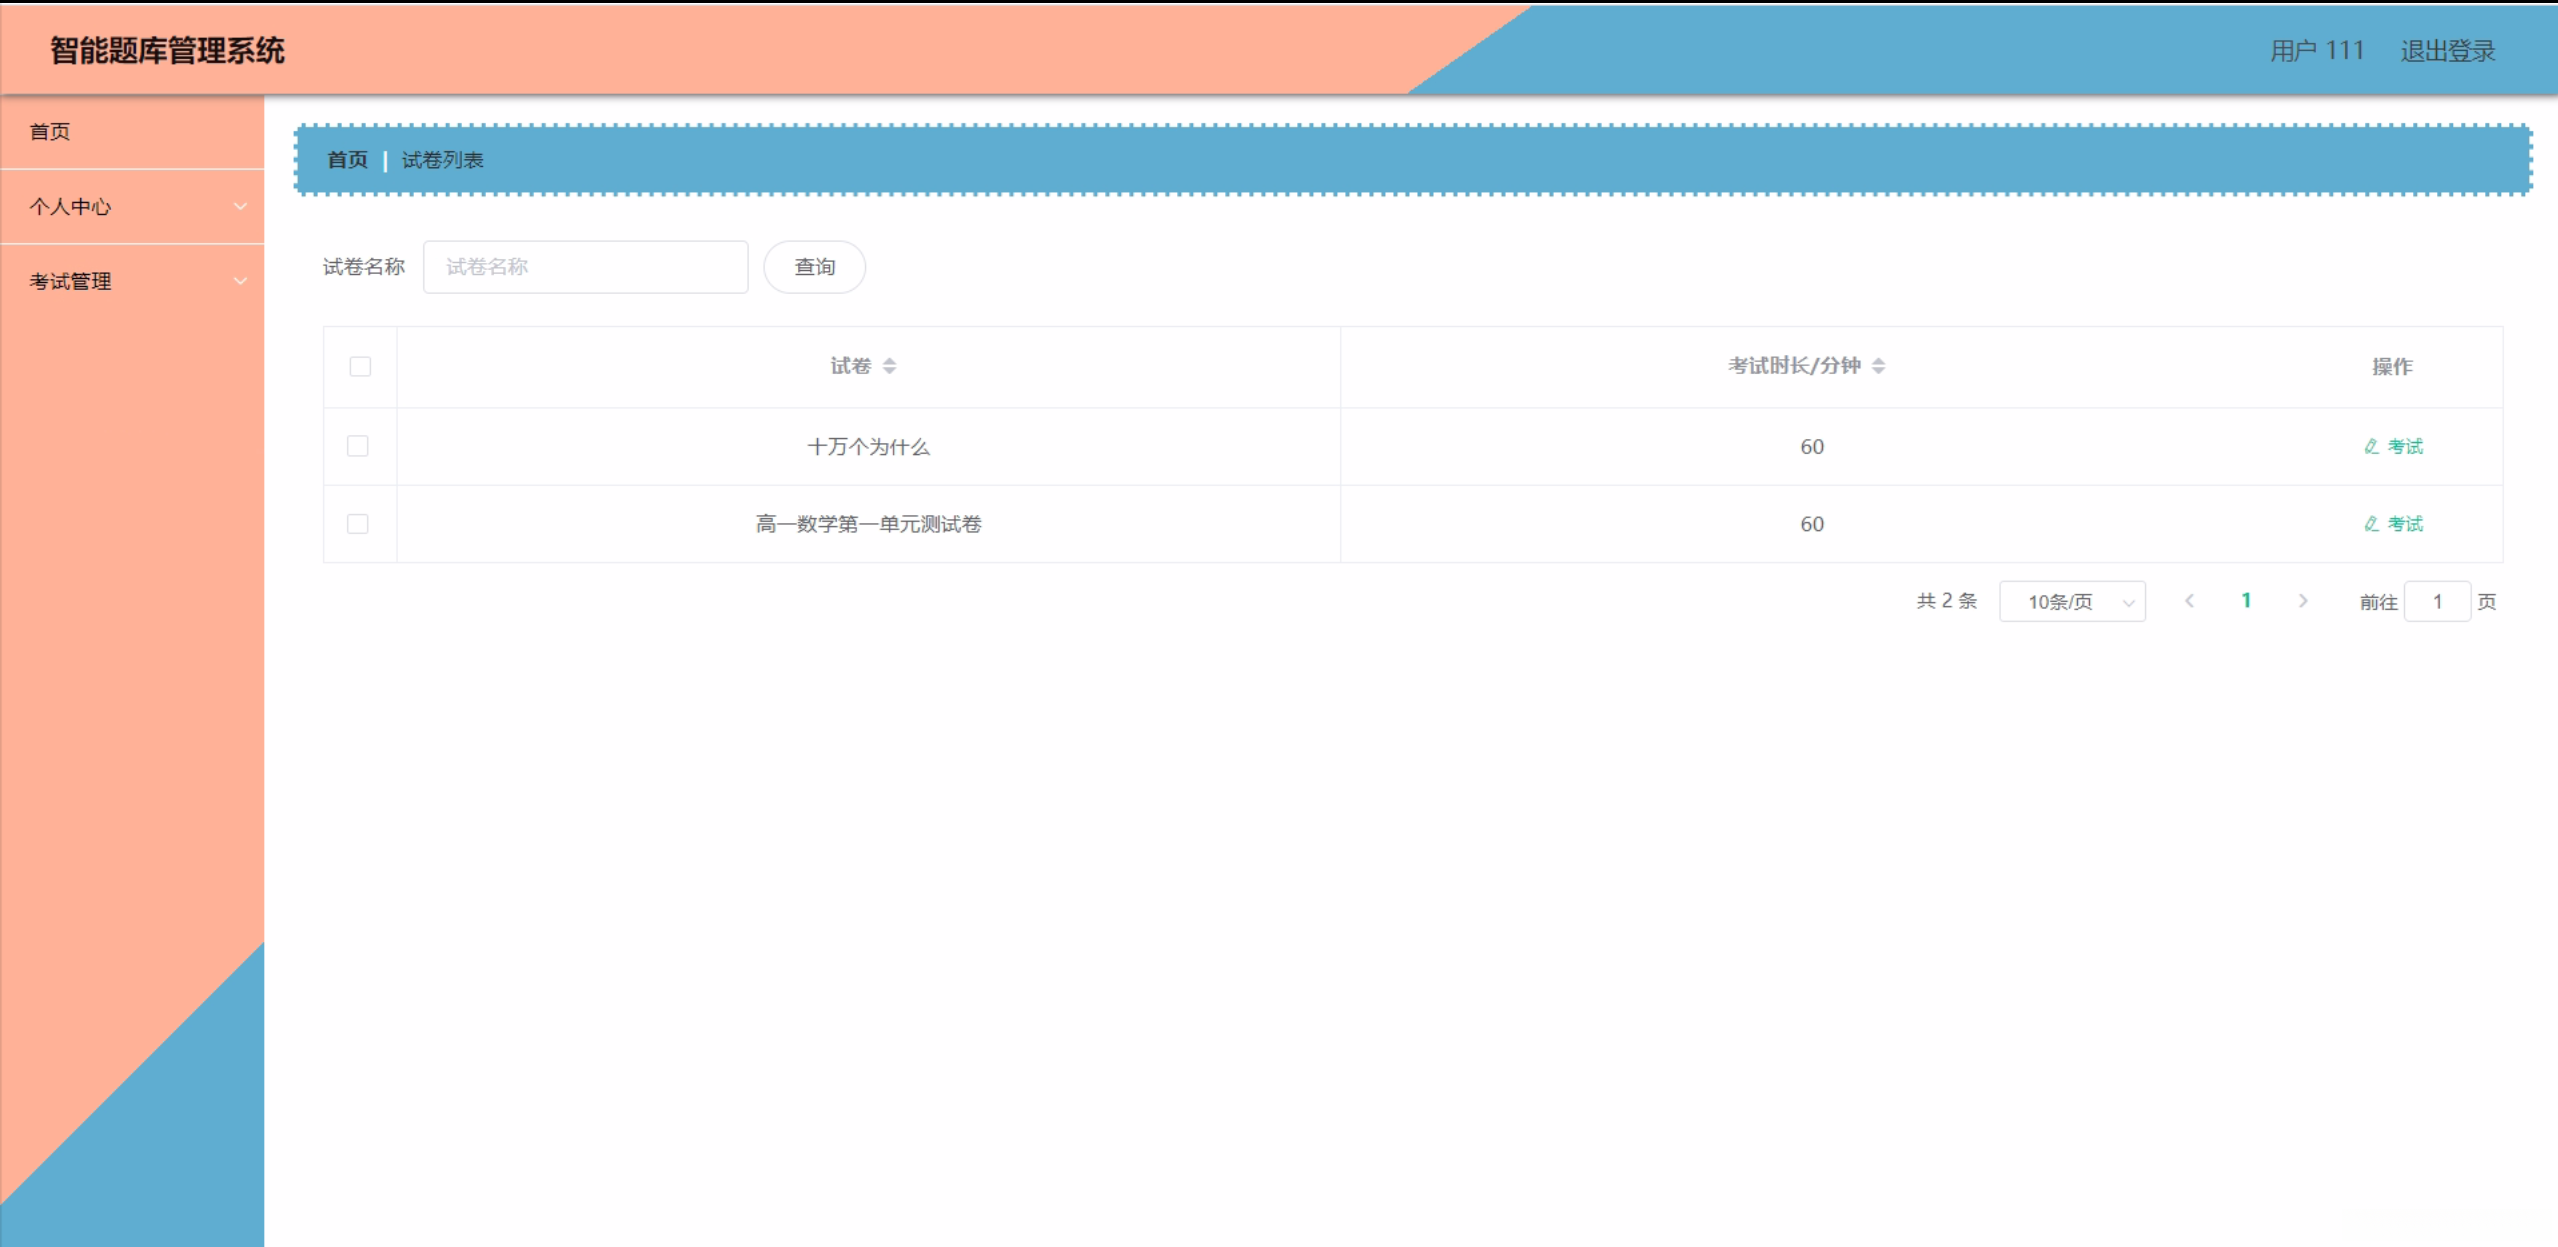Click exam pencil icon for 高一数学第一单元测试卷
Viewport: 2558px width, 1247px height.
(x=2371, y=524)
